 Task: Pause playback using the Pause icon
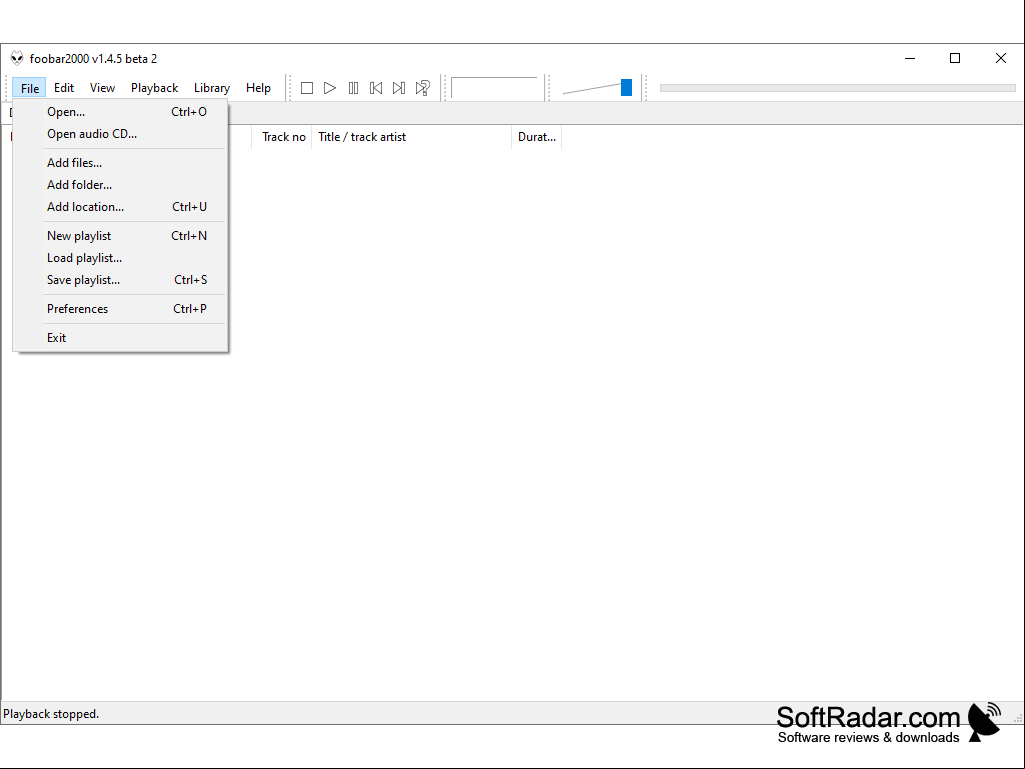[353, 88]
